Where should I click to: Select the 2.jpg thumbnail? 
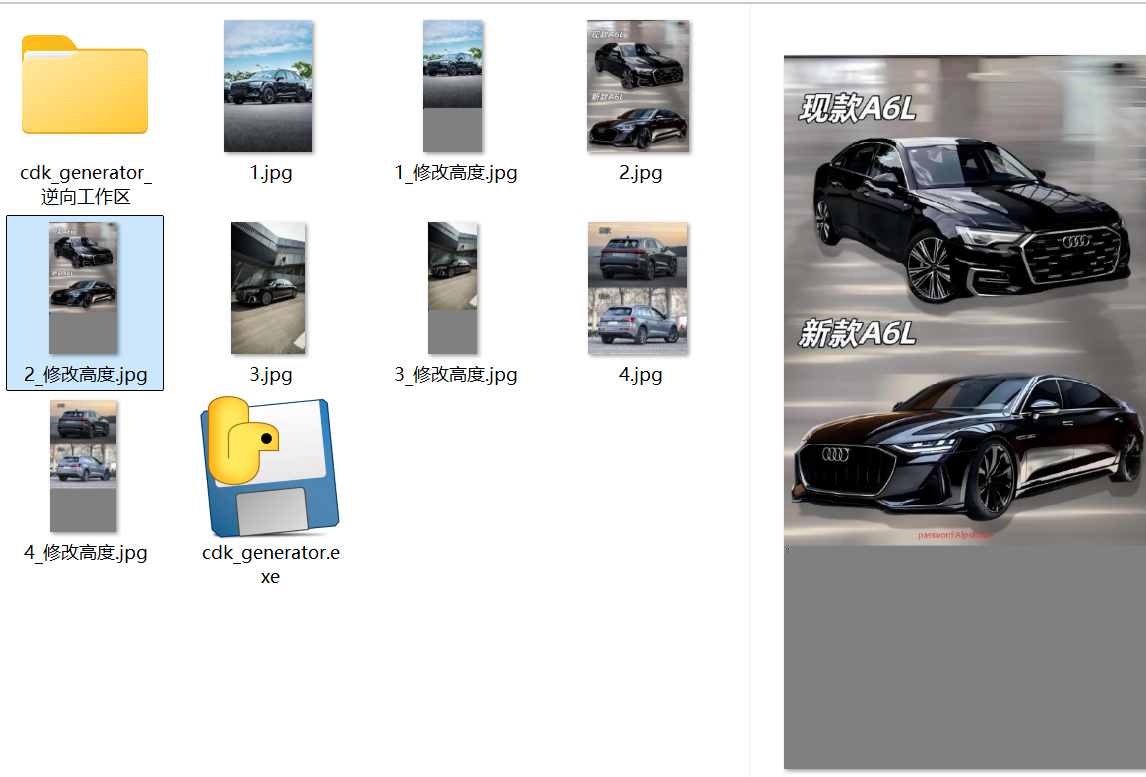coord(638,86)
